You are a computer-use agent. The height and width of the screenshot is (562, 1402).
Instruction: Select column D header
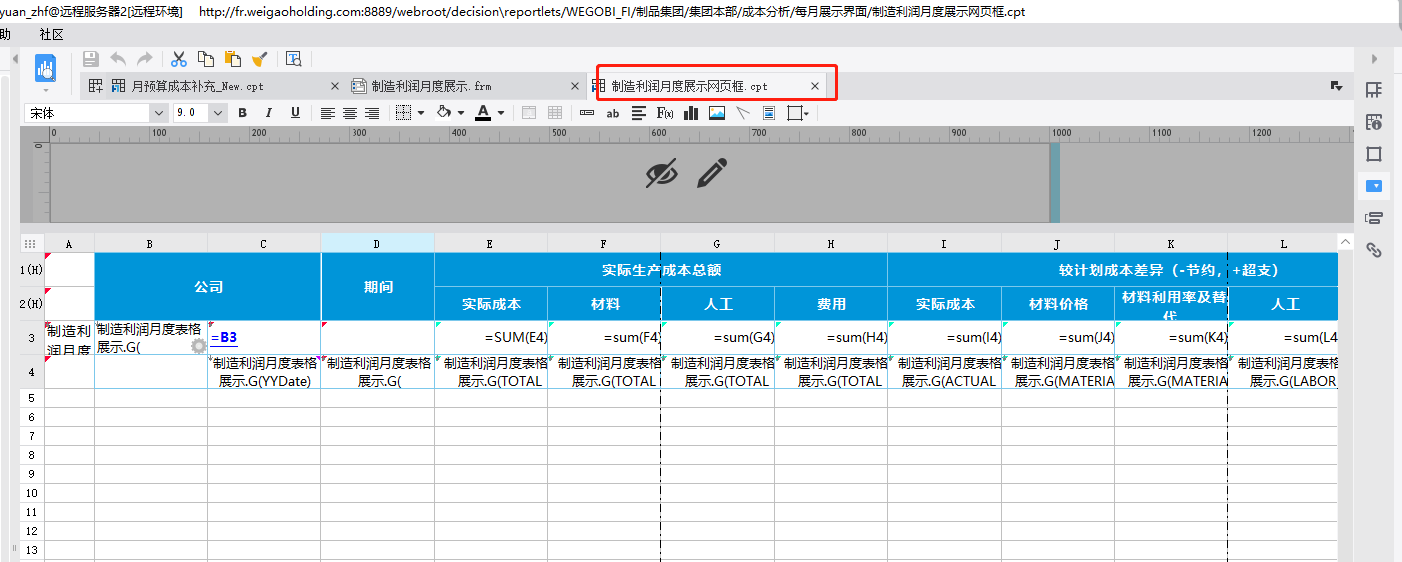click(x=377, y=243)
